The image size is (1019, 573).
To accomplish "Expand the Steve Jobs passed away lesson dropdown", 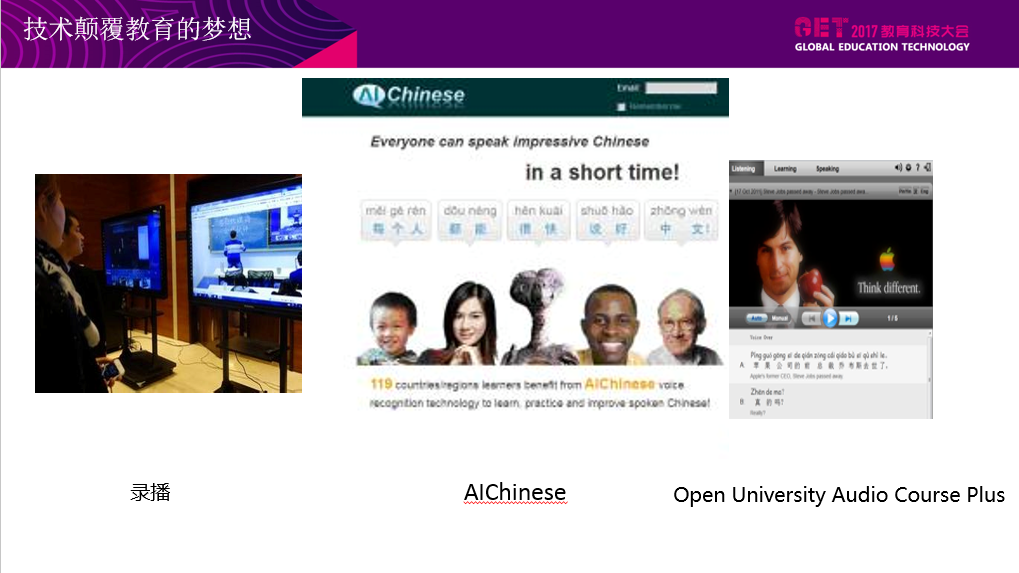I will 731,191.
